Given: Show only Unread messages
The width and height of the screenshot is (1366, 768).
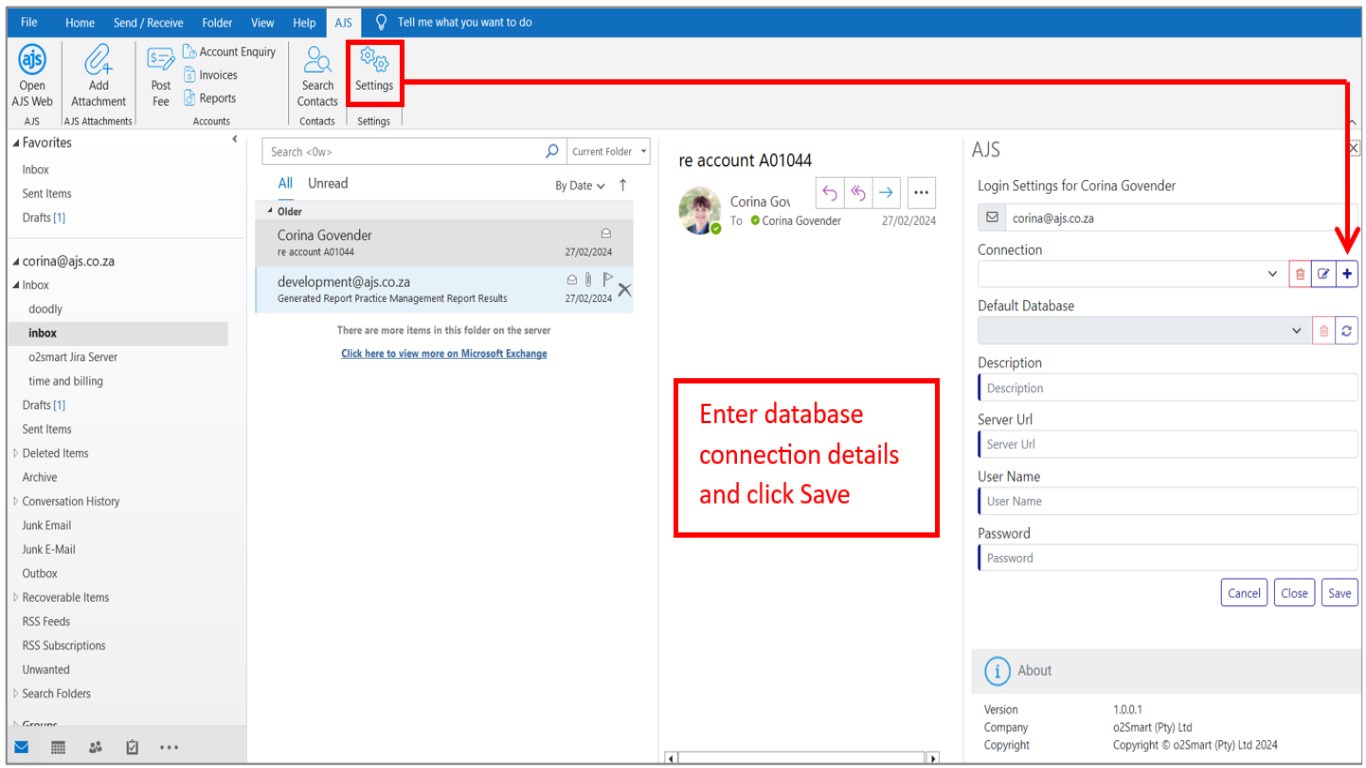Looking at the screenshot, I should (x=328, y=183).
